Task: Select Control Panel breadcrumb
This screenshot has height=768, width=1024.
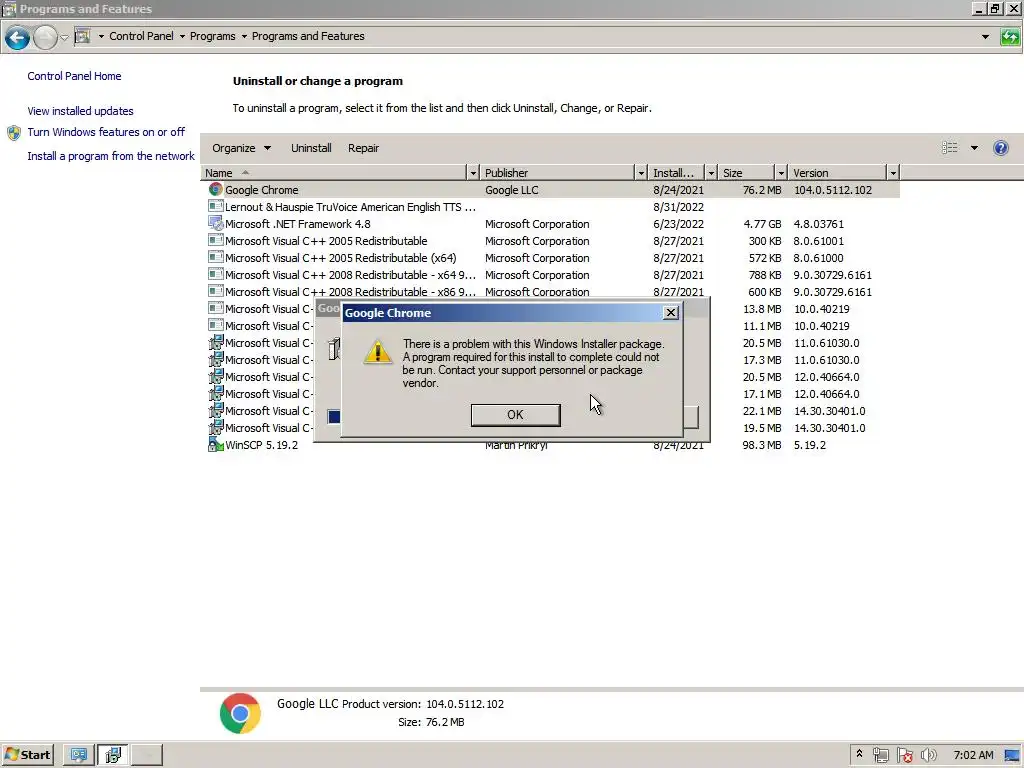Action: tap(141, 36)
